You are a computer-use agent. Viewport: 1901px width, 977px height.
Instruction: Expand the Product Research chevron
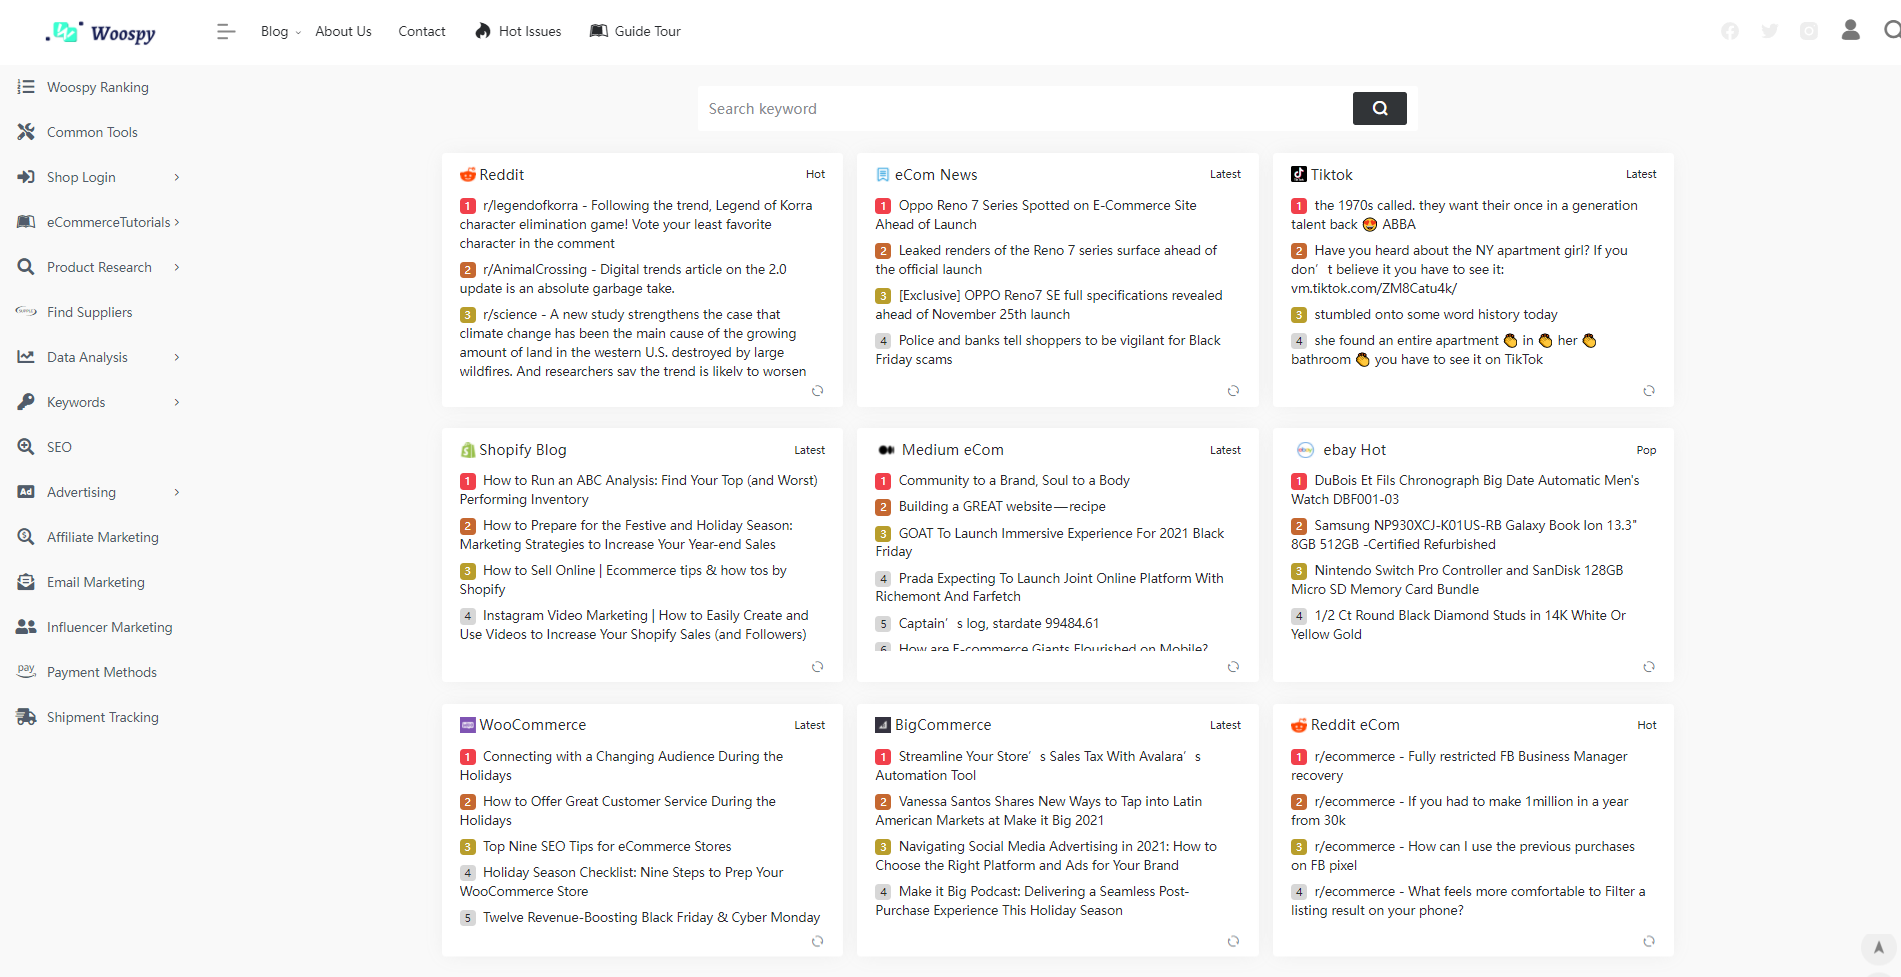pos(177,267)
